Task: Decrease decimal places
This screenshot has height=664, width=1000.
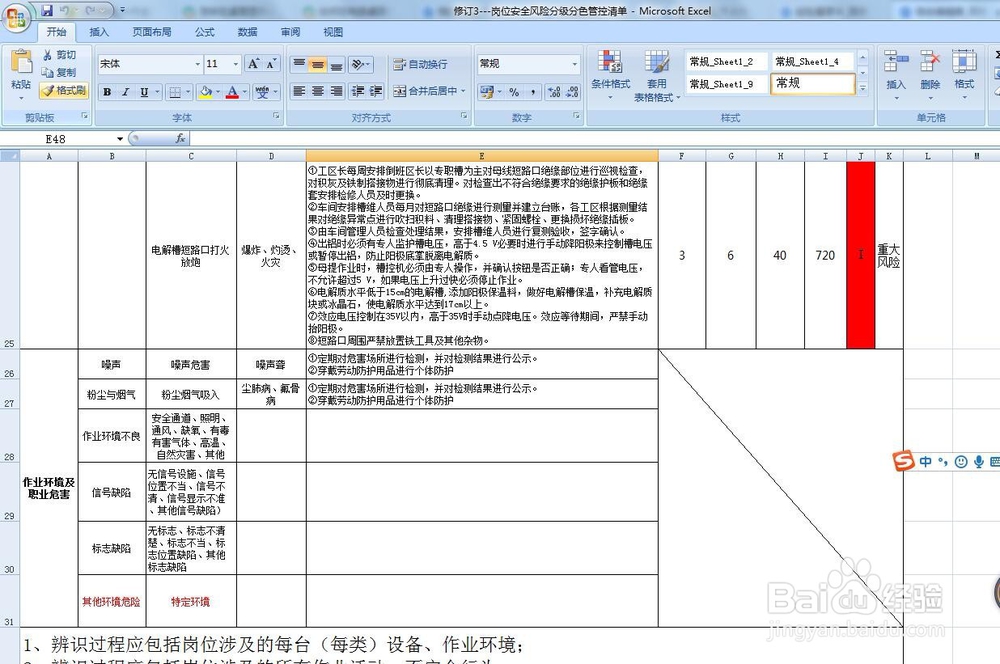Action: tap(573, 92)
